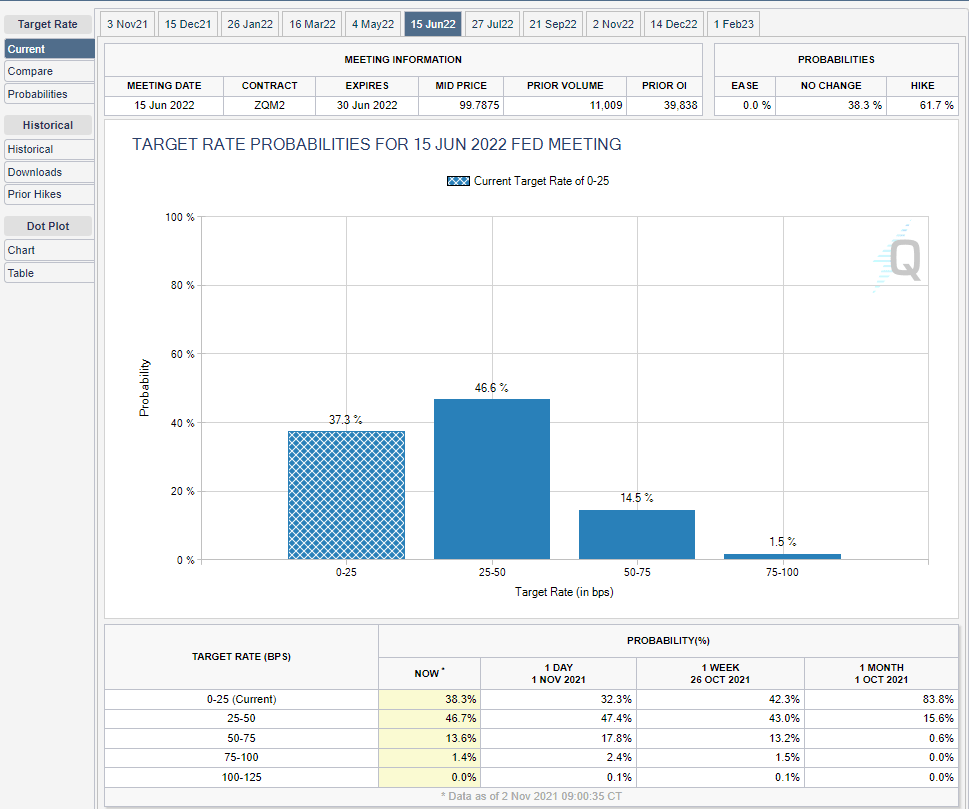
Task: Open the Historical sidebar item
Action: (x=49, y=149)
